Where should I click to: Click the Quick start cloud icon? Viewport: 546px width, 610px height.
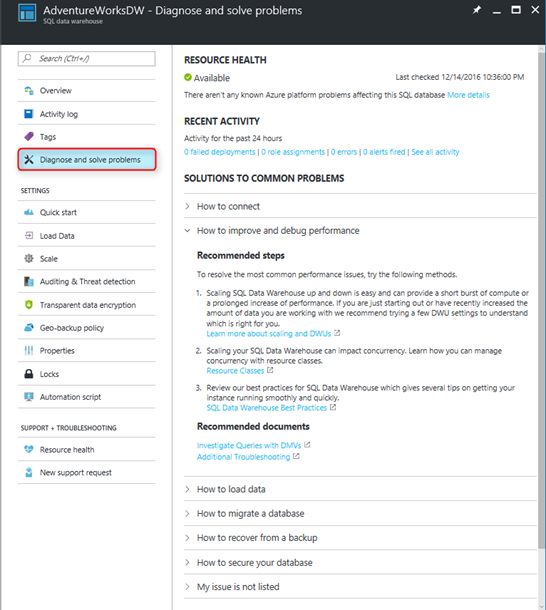[29, 212]
